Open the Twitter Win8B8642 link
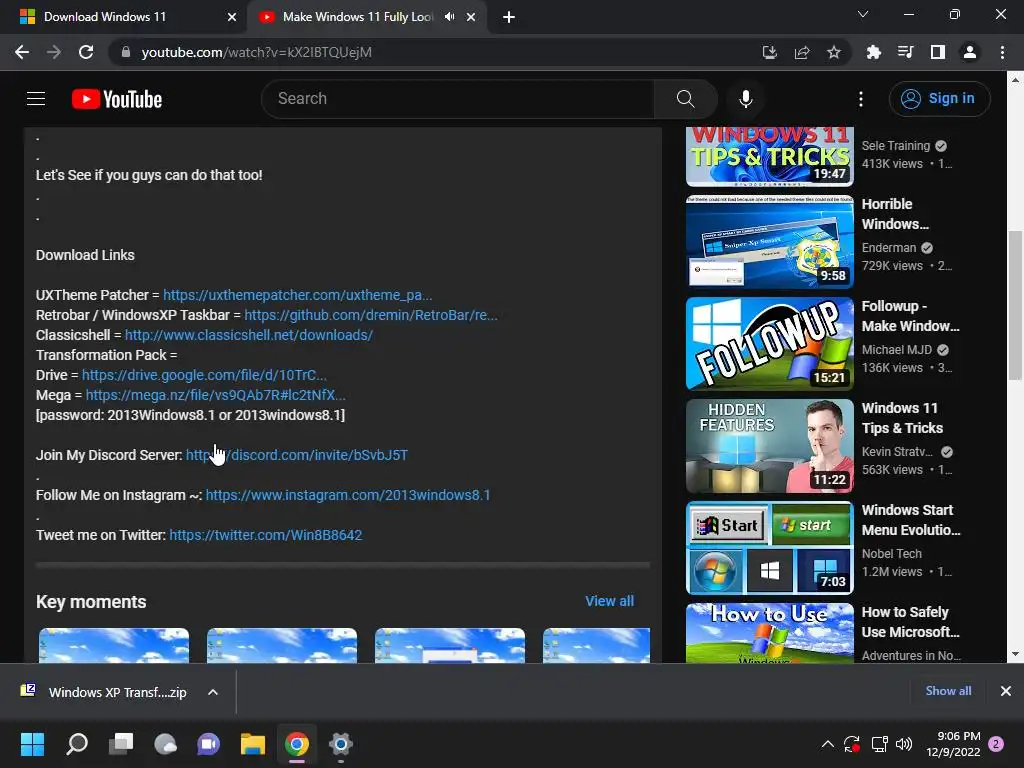The image size is (1024, 768). tap(266, 536)
